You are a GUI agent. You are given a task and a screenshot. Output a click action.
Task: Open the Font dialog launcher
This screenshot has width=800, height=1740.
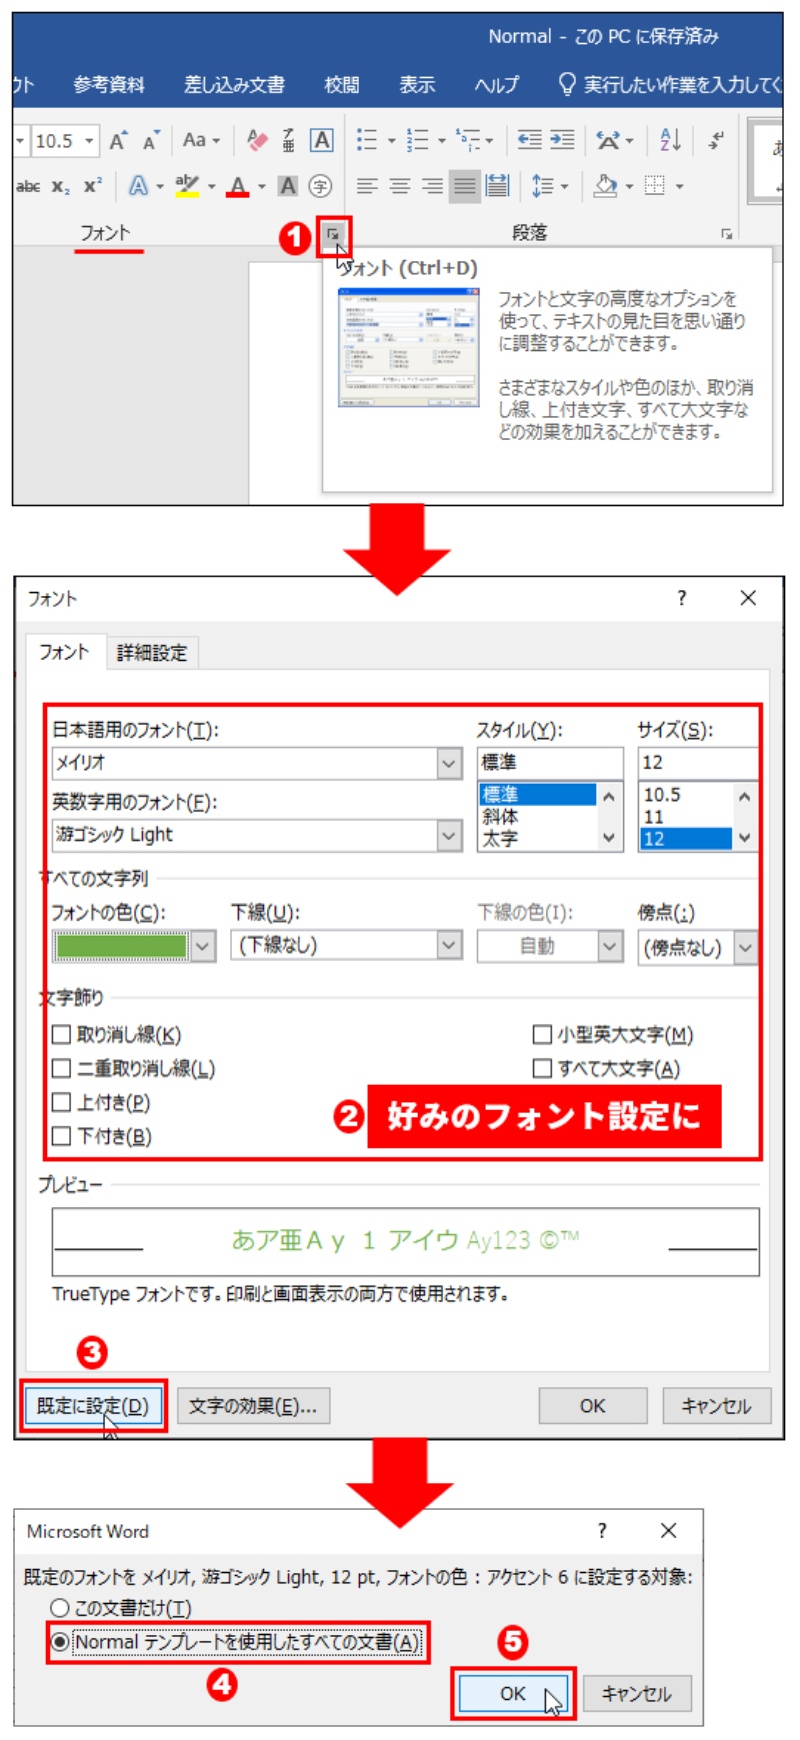[332, 234]
